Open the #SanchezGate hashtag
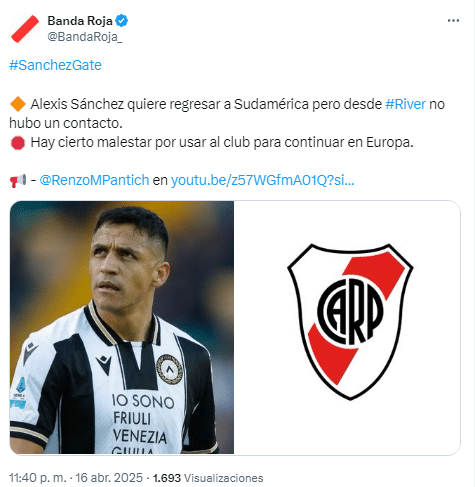 pos(55,65)
